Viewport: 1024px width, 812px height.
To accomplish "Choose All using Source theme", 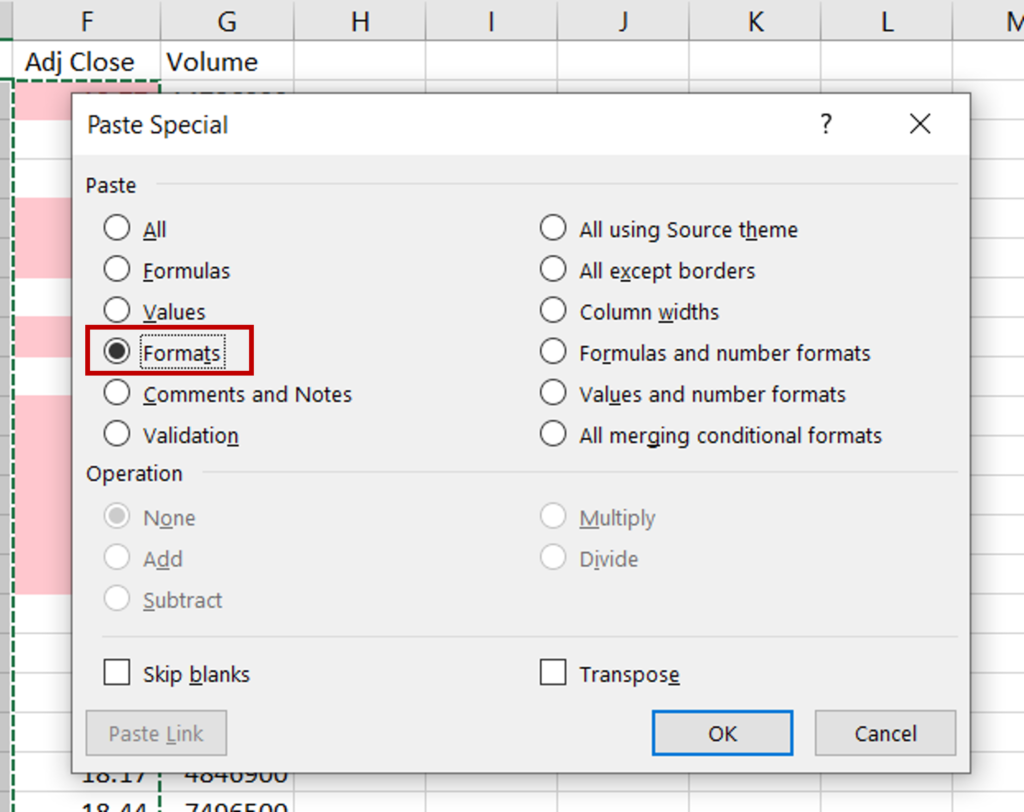I will coord(553,228).
